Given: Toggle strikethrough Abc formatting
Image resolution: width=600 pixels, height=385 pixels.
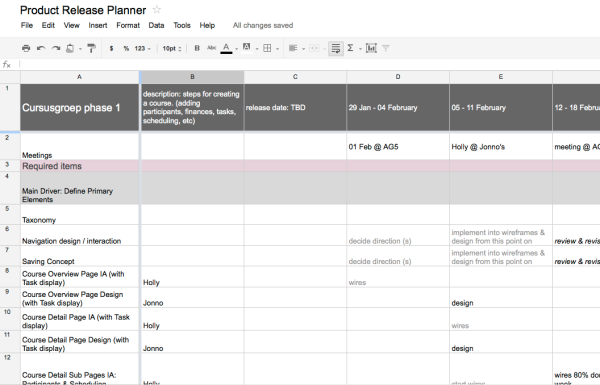Looking at the screenshot, I should click(x=211, y=48).
